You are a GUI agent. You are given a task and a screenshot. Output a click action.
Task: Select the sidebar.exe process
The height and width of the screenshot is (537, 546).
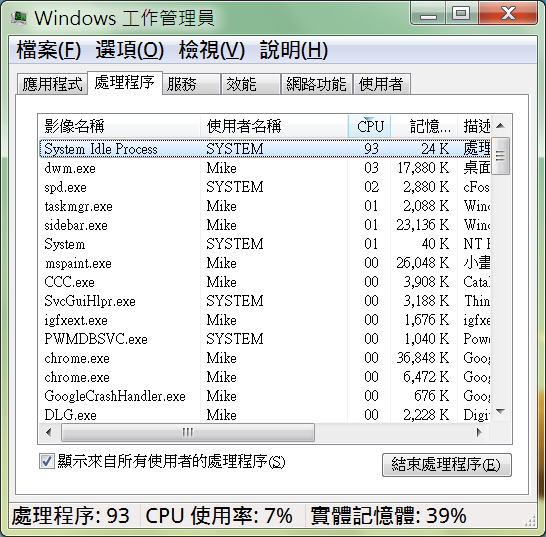pos(265,225)
